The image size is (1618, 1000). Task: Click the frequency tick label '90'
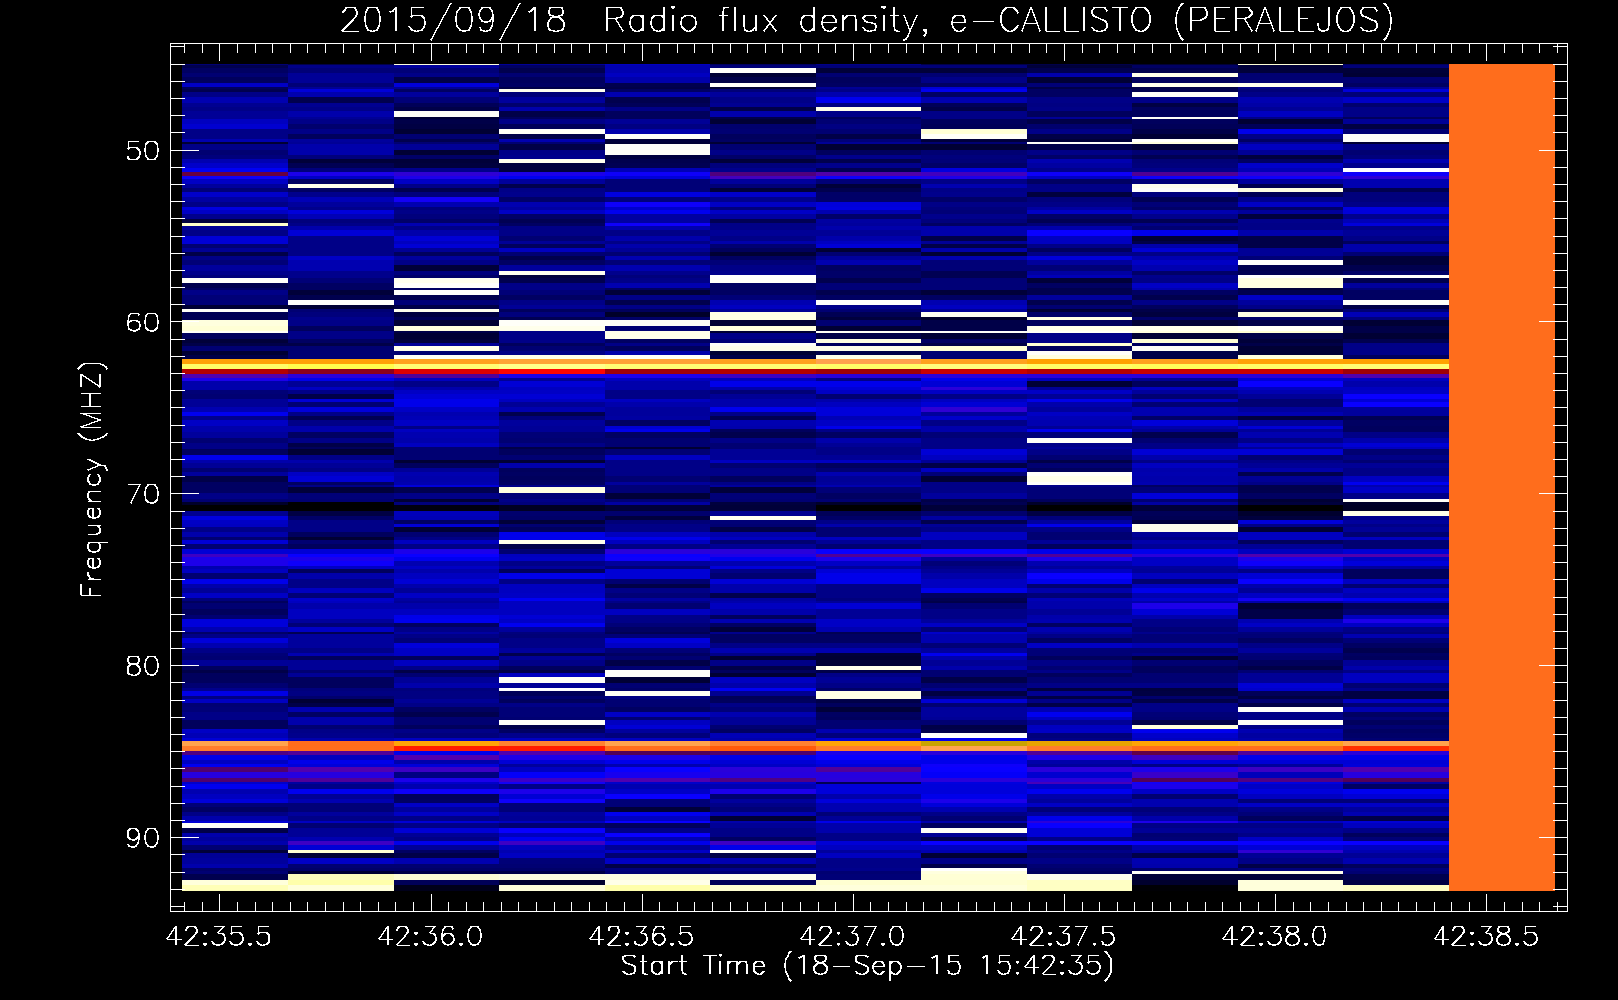click(x=143, y=837)
